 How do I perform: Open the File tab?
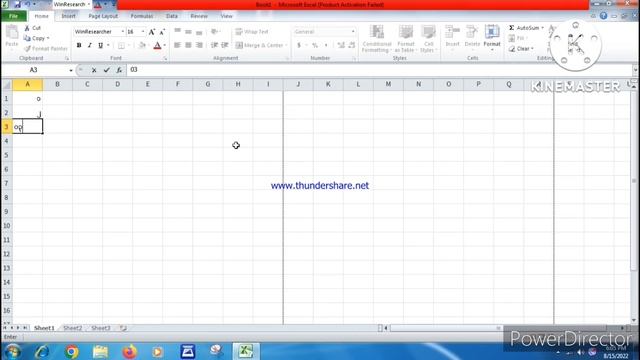click(x=13, y=16)
